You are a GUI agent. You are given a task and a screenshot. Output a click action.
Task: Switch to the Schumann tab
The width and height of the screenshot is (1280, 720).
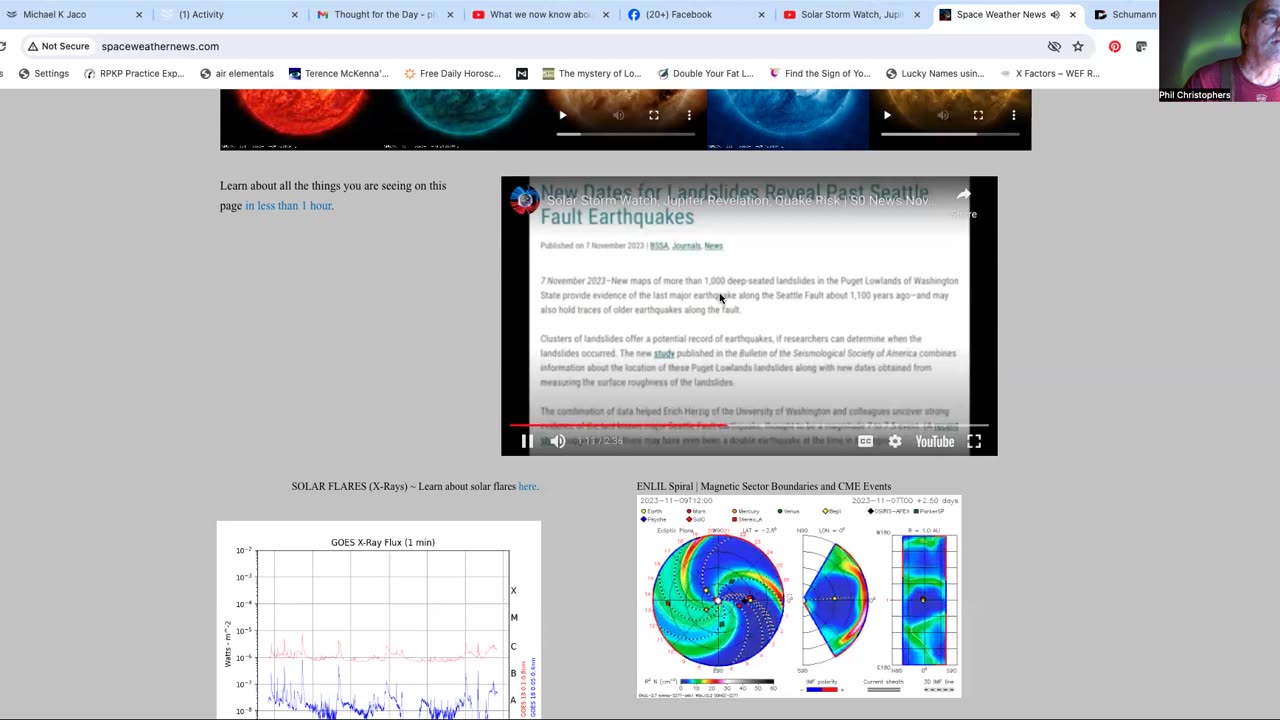pos(1125,15)
